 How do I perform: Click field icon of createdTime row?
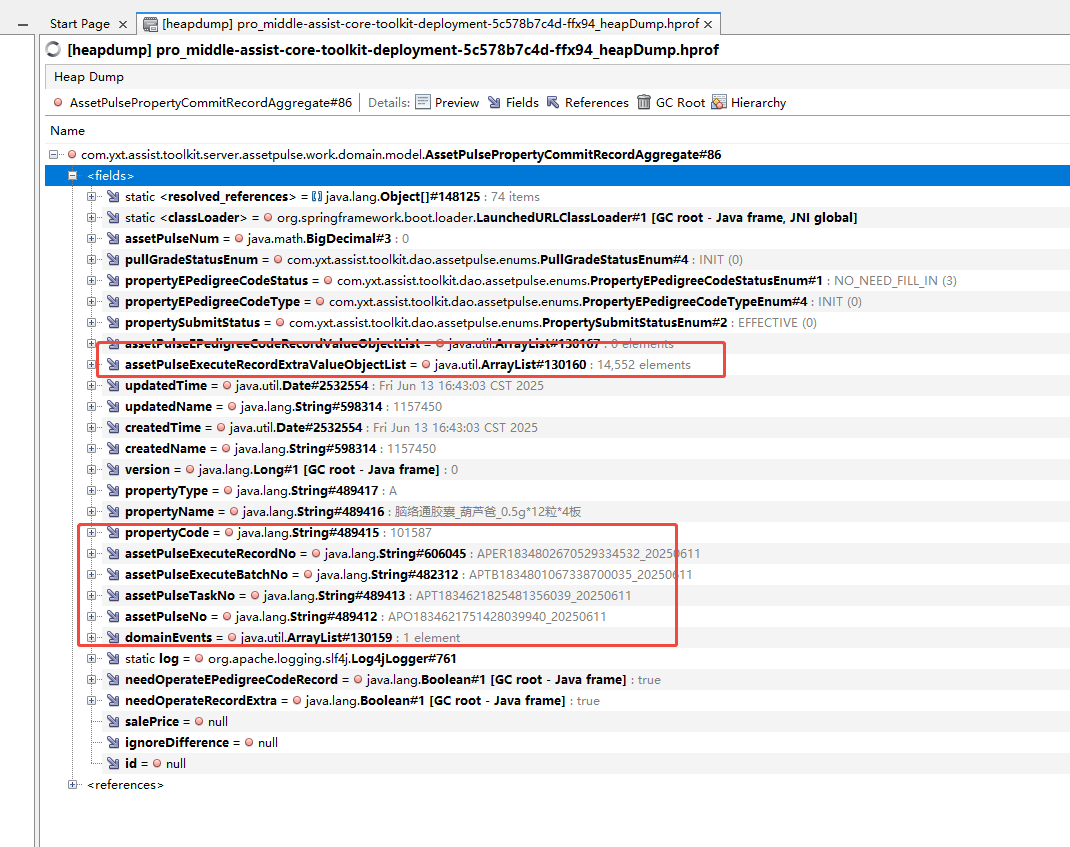point(113,428)
